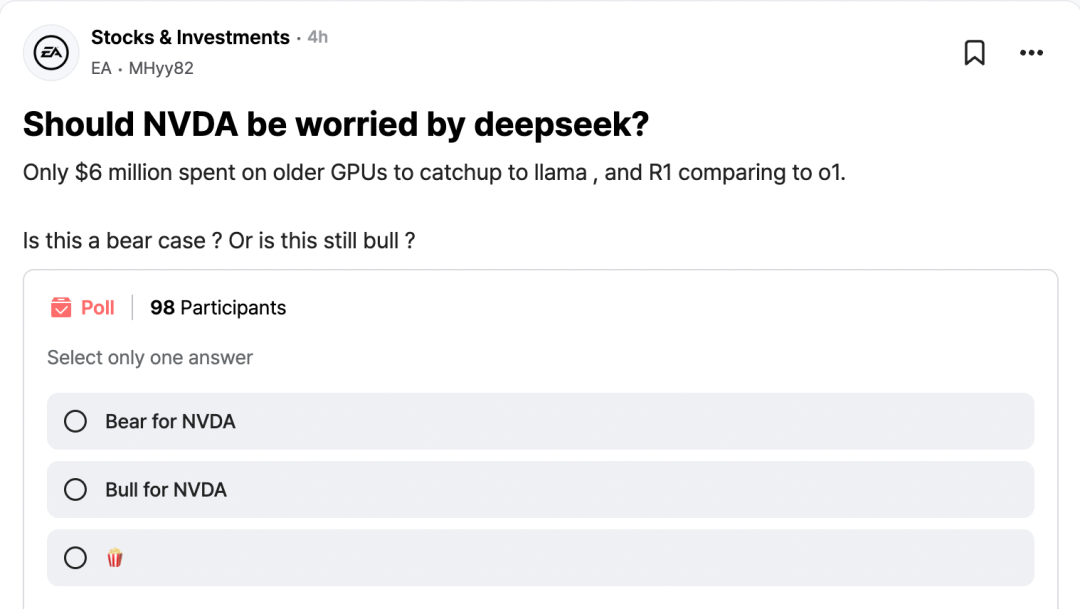
Task: Click the 'Bear for NVDA' answer text
Action: (x=170, y=422)
